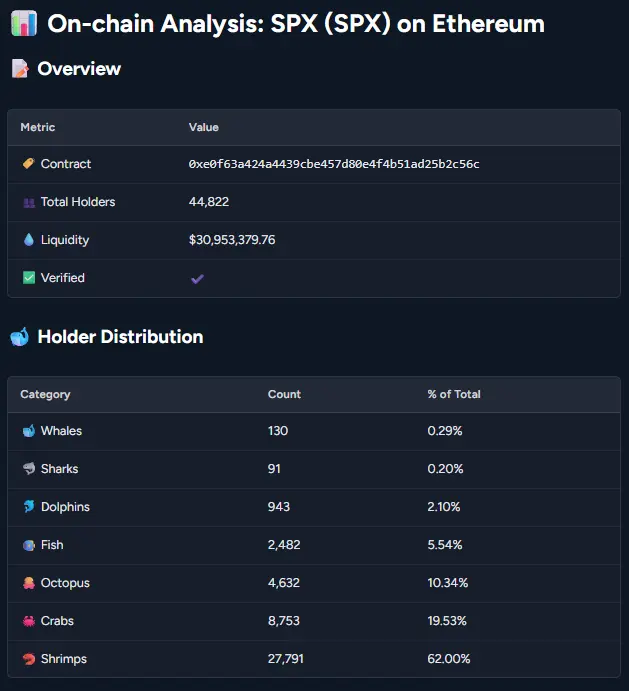Click the dolphin icon in the Dolphins row
Viewport: 629px width, 691px height.
29,506
